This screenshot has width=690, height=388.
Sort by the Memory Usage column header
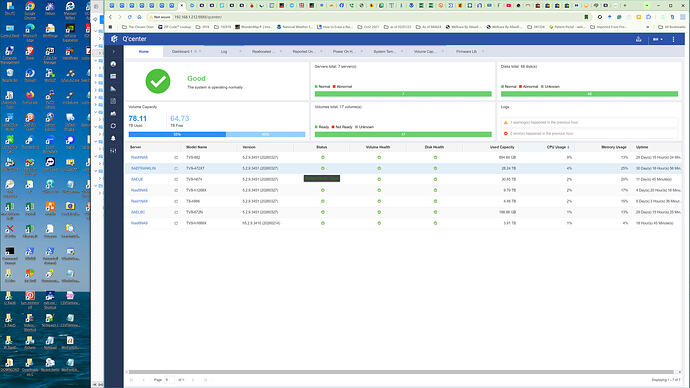tap(613, 147)
